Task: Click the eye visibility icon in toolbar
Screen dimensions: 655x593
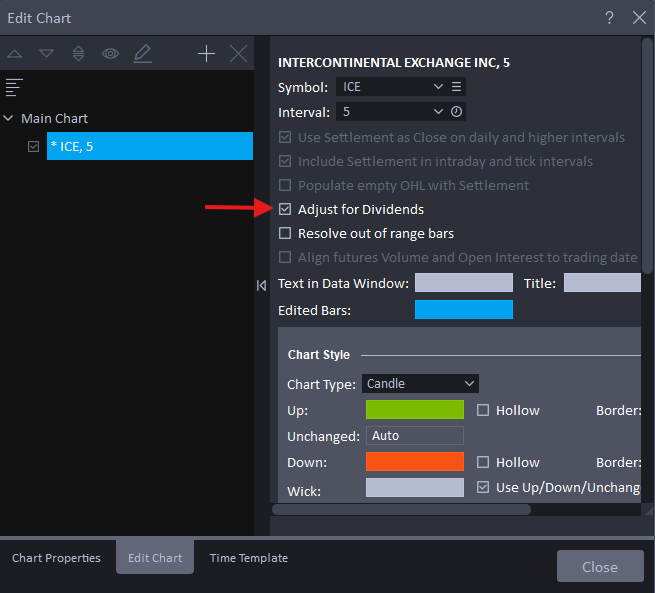Action: click(110, 54)
